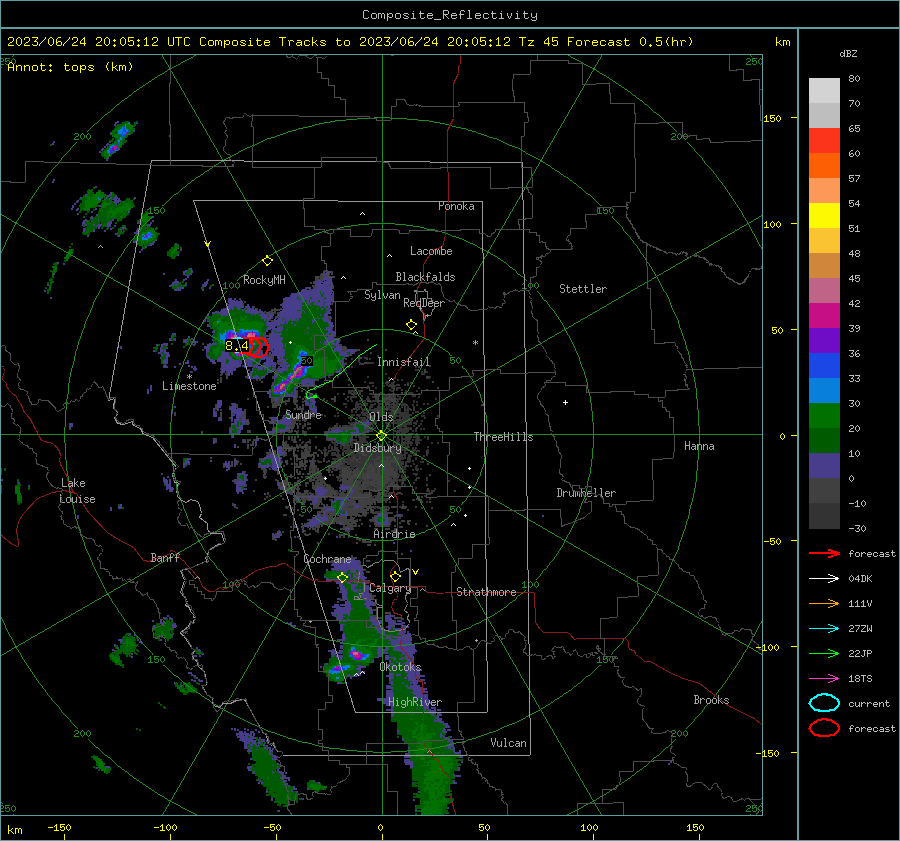Click the Sundre town label

[303, 414]
